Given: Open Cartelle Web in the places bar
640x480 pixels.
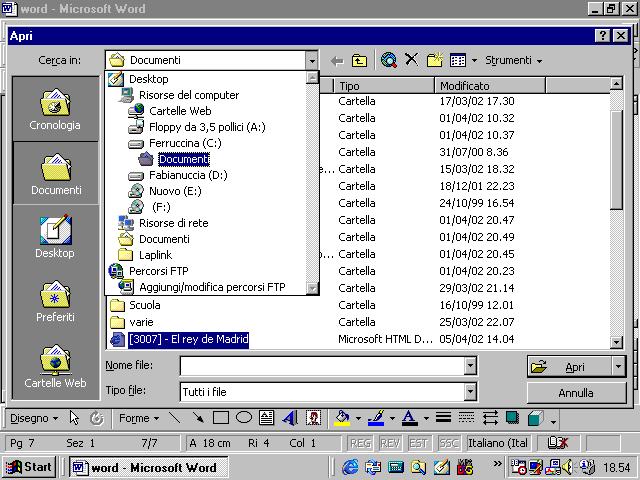Looking at the screenshot, I should coord(55,366).
